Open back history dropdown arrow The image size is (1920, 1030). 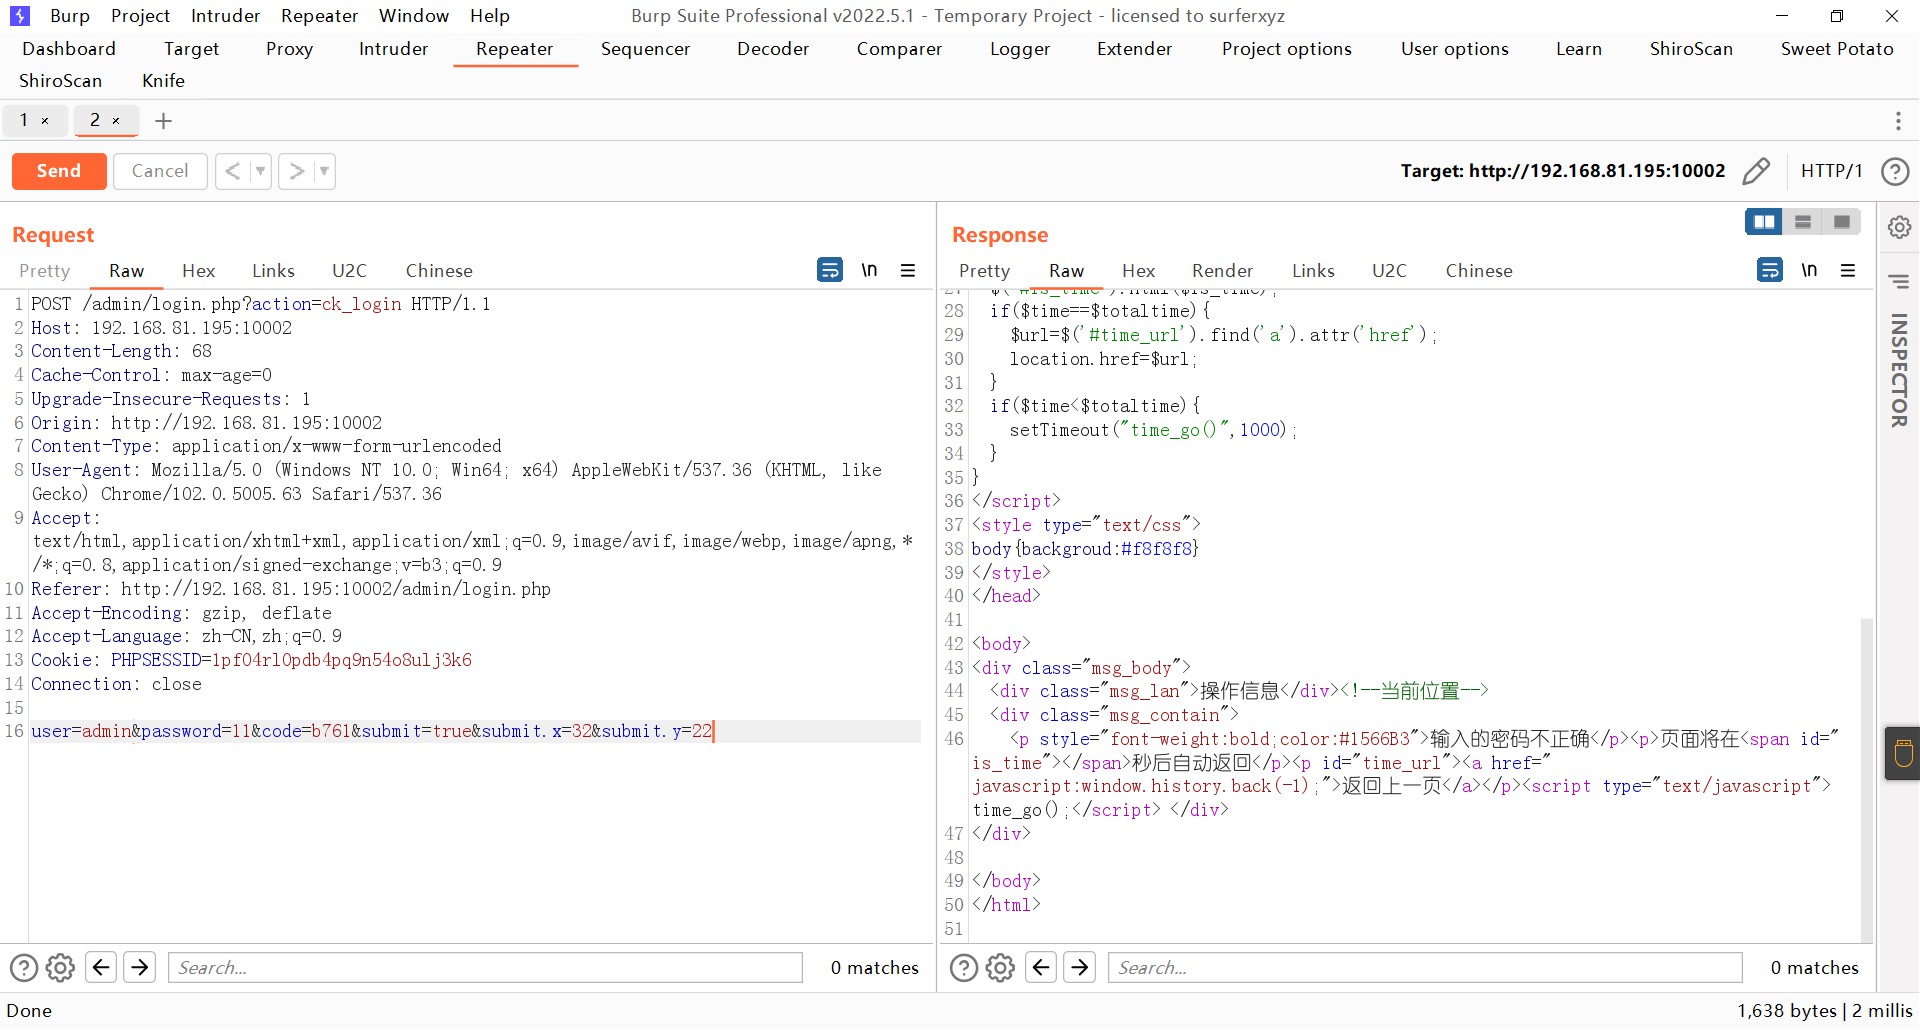click(x=260, y=171)
